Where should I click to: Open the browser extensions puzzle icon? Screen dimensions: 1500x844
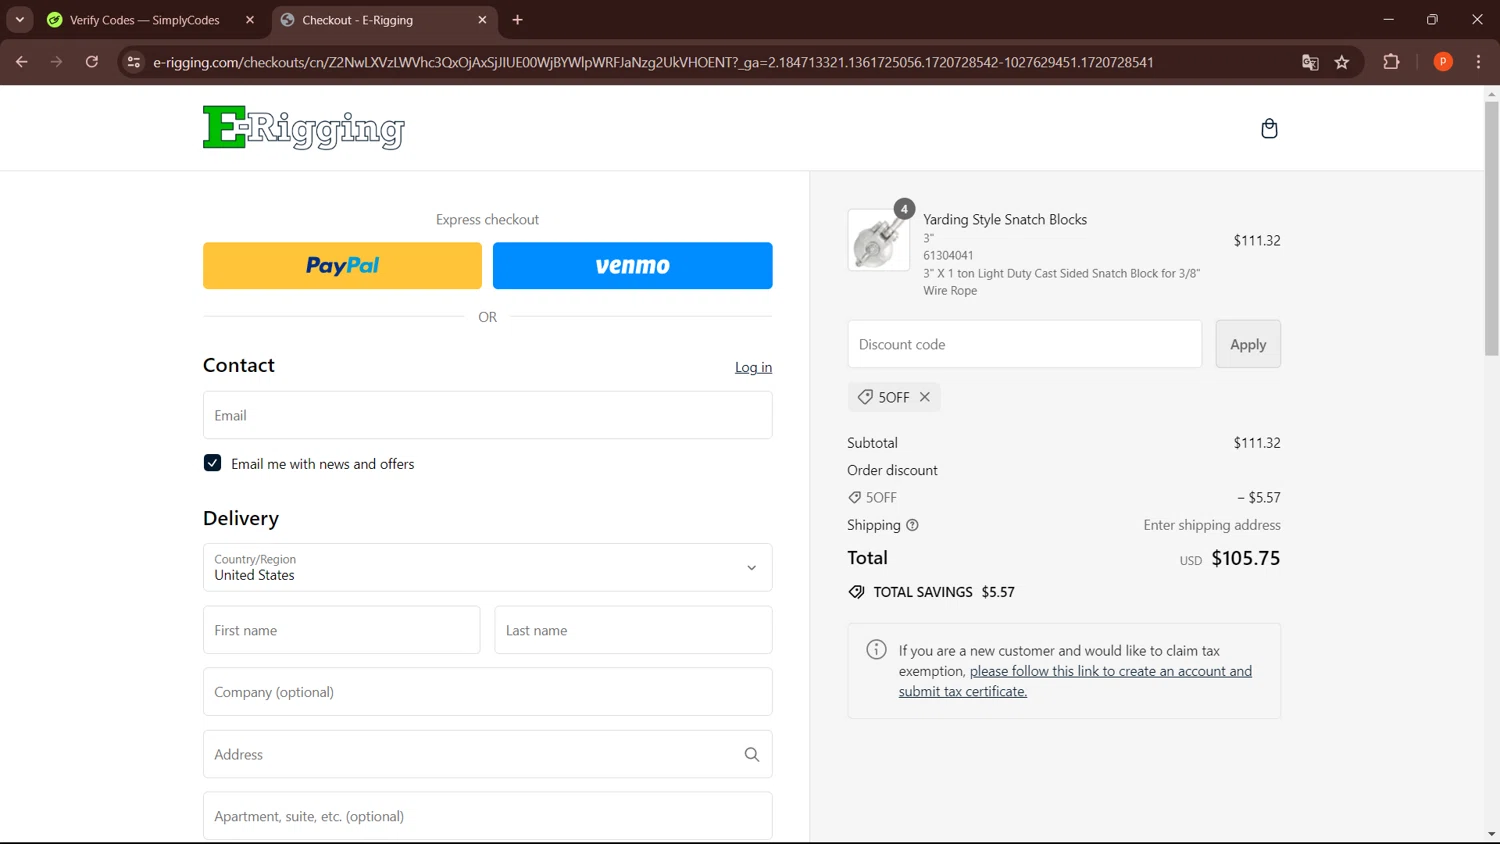tap(1391, 62)
